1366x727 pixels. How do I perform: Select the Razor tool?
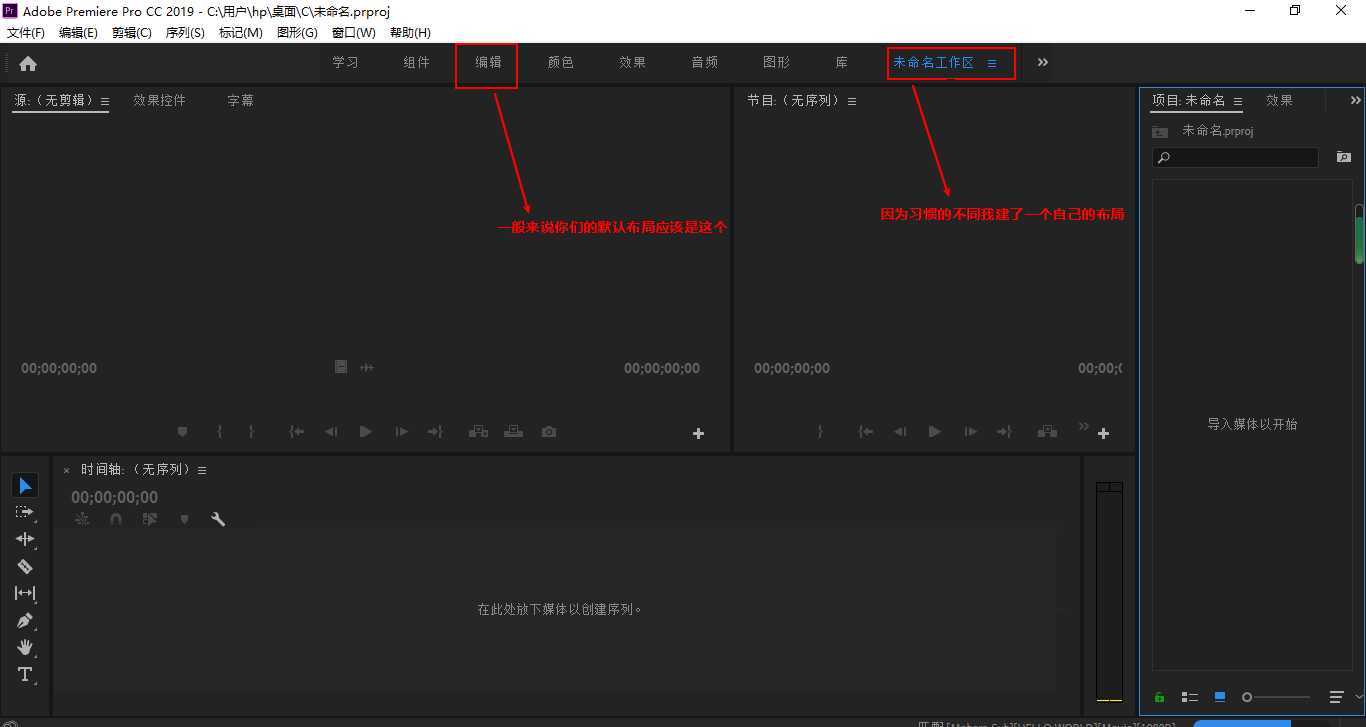[25, 566]
